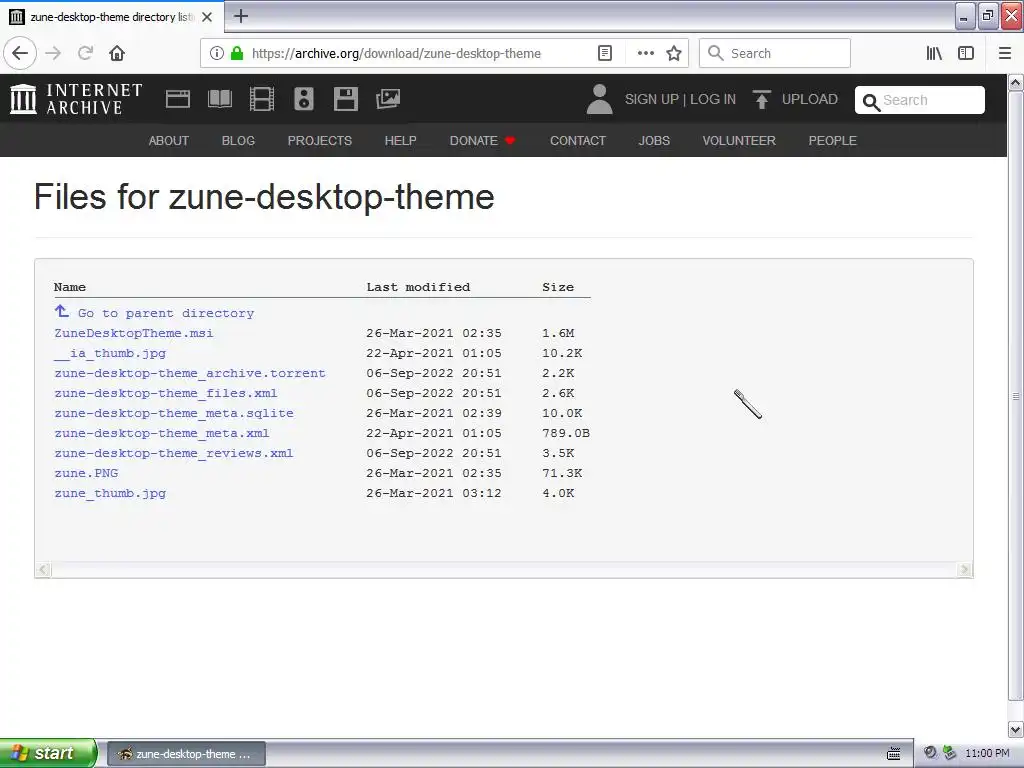Open zune.PNG file link

click(86, 473)
